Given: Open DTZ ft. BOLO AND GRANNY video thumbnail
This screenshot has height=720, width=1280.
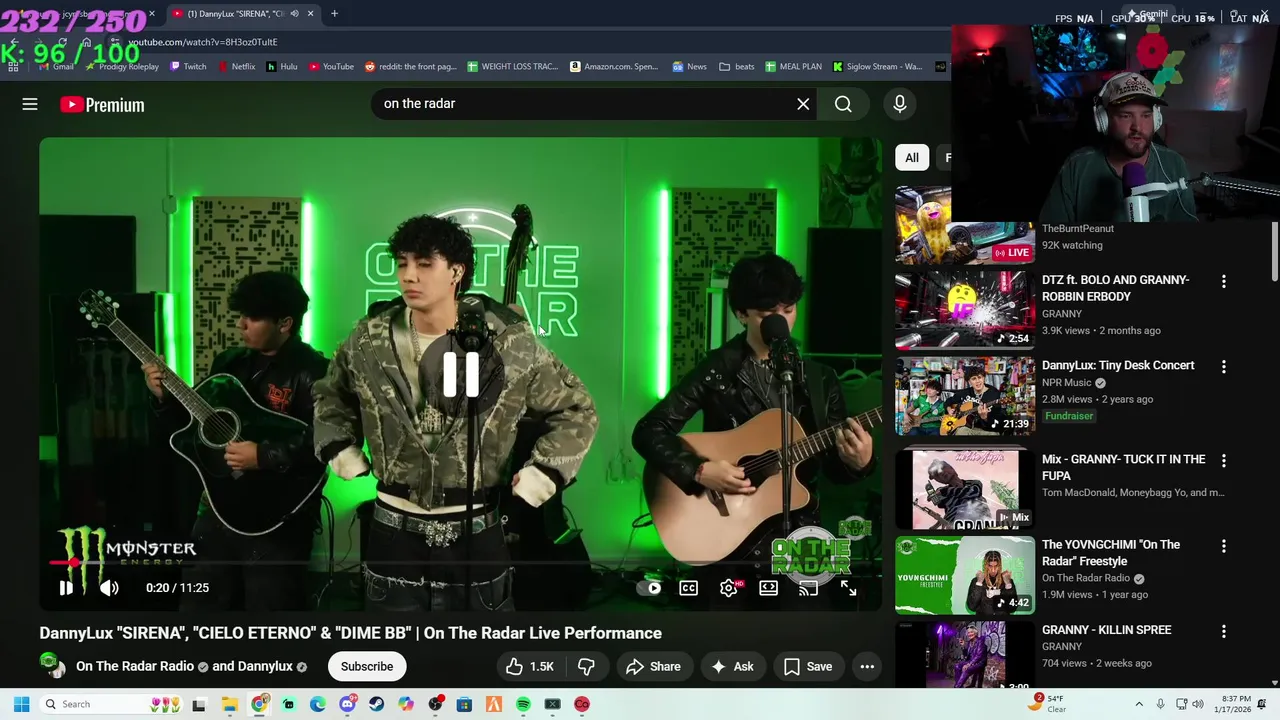Looking at the screenshot, I should tap(965, 309).
